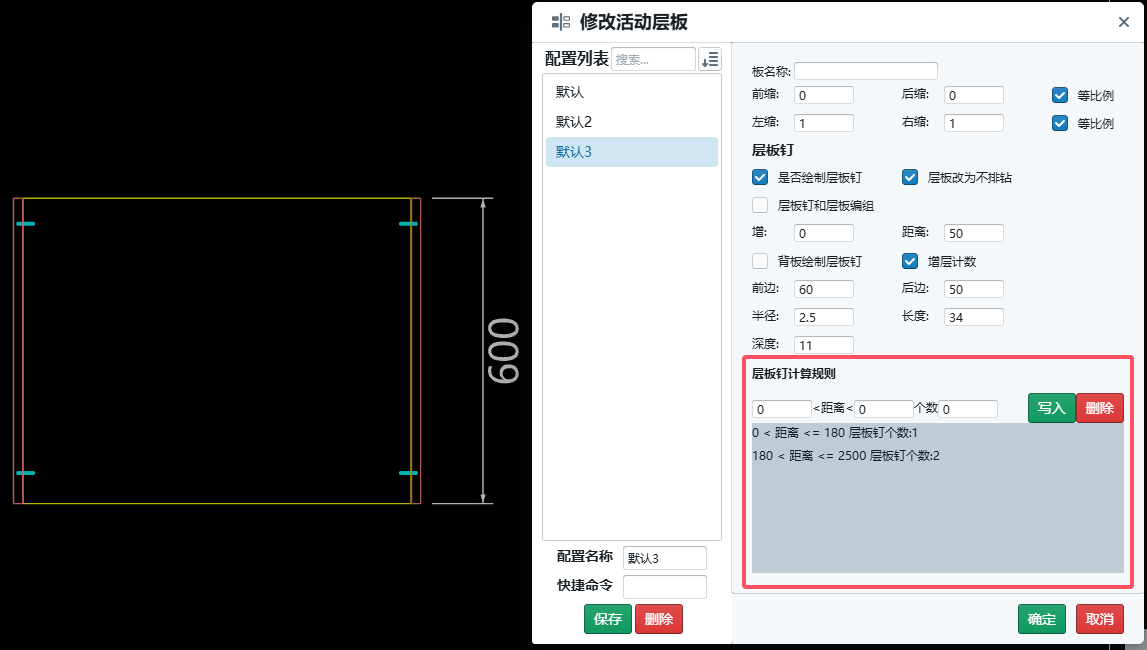Confirm the dialog with 确定

coord(1041,619)
